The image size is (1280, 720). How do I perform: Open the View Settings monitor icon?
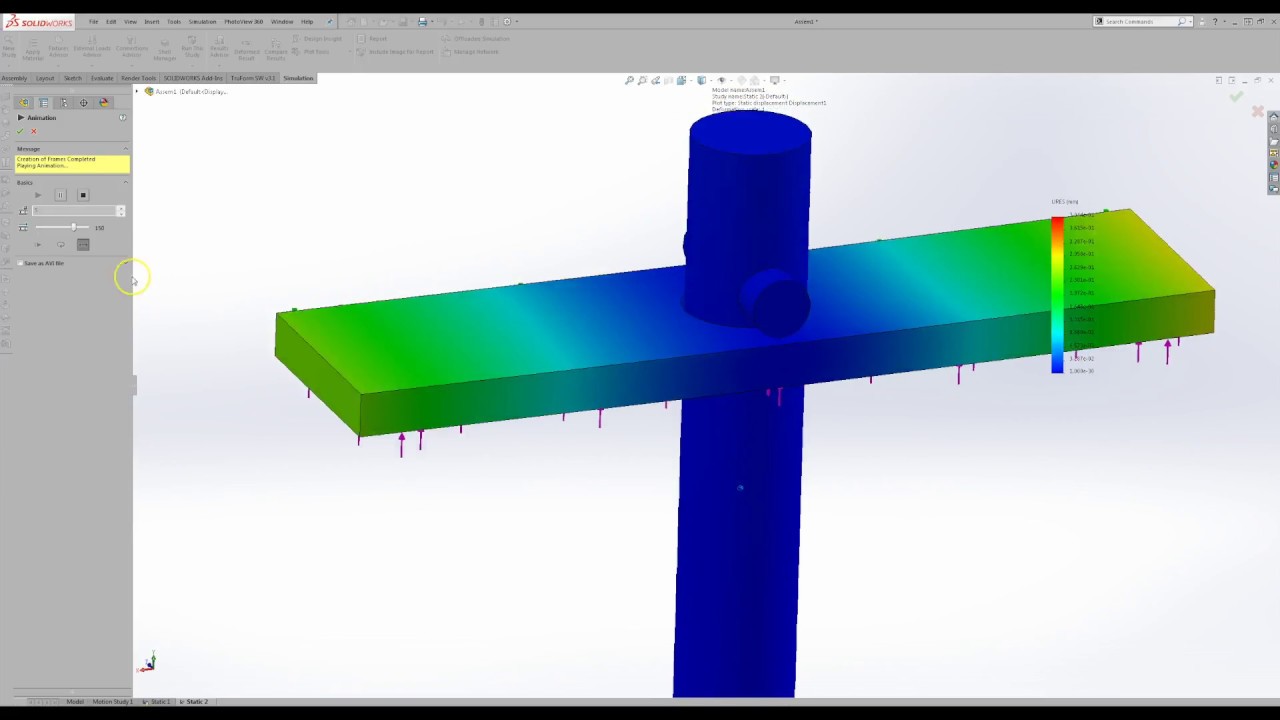click(774, 80)
